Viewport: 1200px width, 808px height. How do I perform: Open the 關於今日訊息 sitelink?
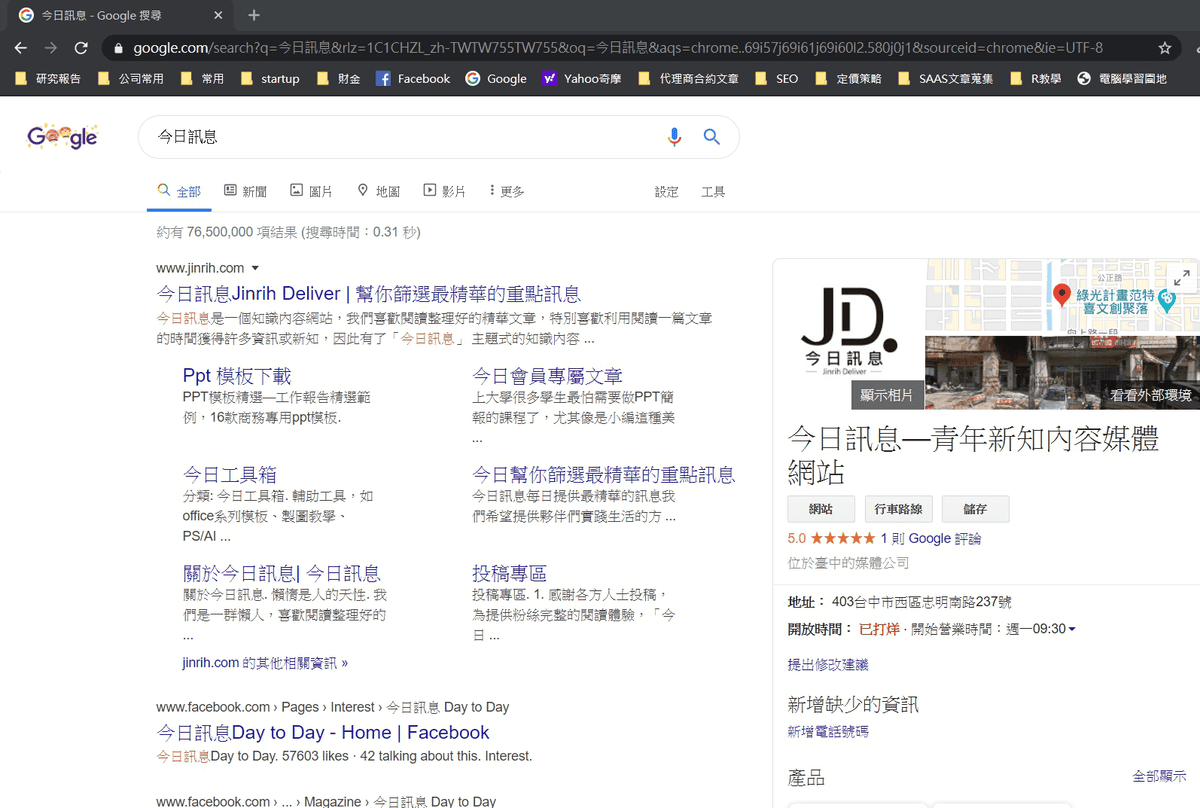[x=282, y=573]
